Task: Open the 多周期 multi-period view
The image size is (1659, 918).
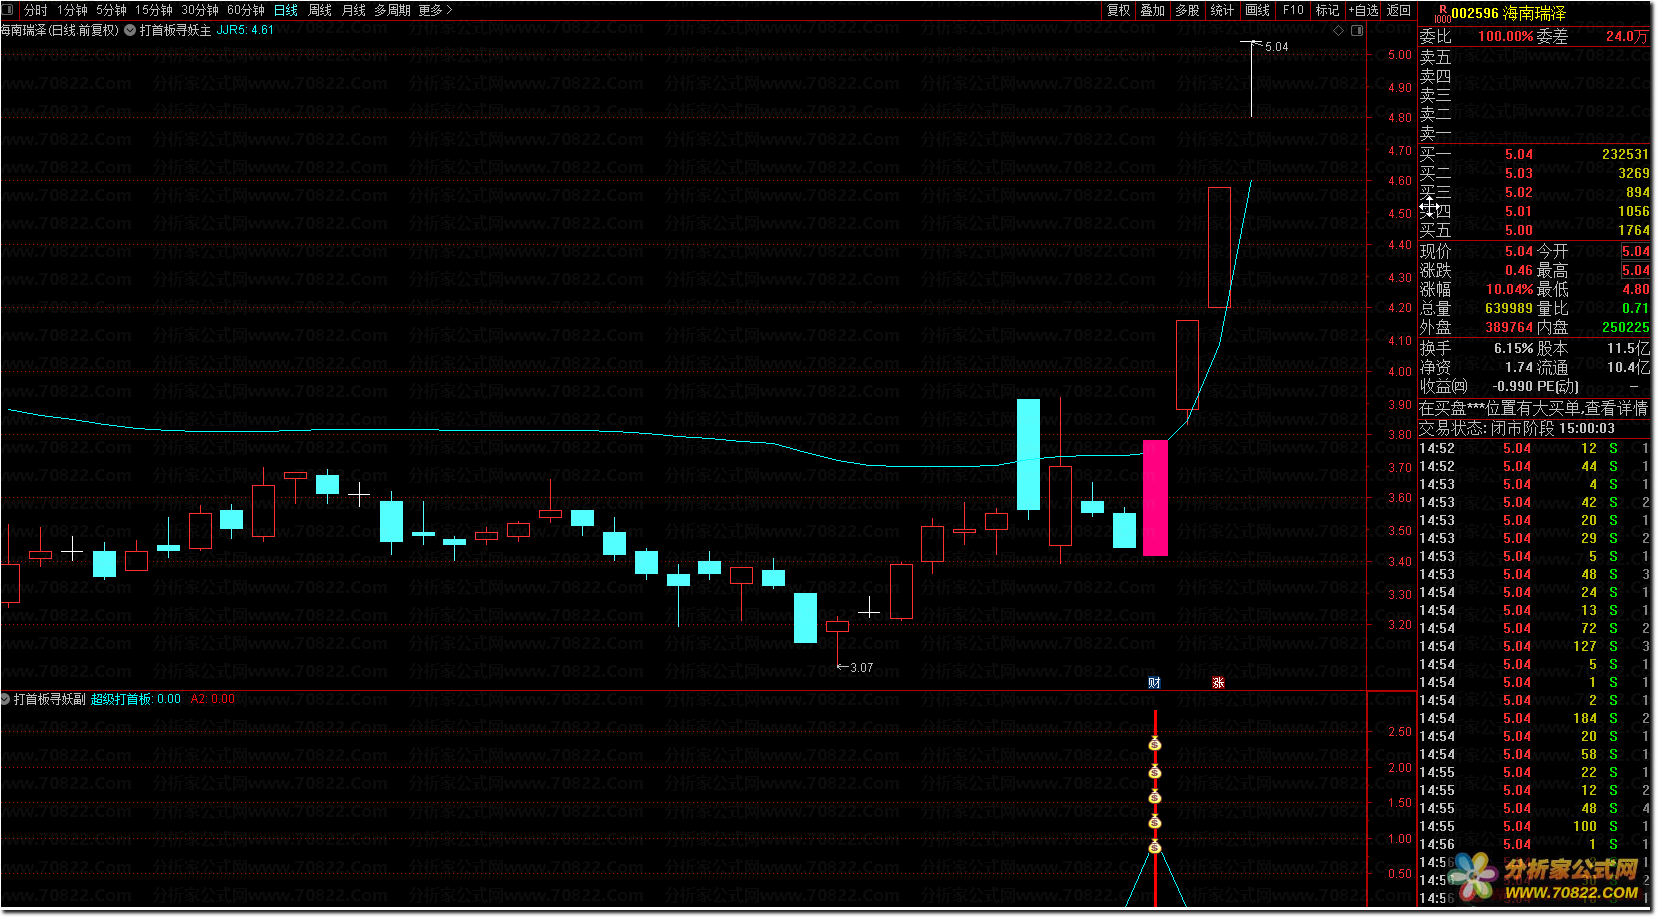Action: pyautogui.click(x=393, y=10)
